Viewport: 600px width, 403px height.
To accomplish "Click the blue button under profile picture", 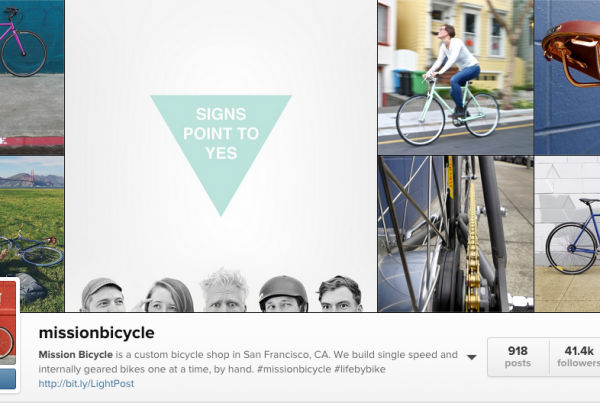I will tap(8, 379).
